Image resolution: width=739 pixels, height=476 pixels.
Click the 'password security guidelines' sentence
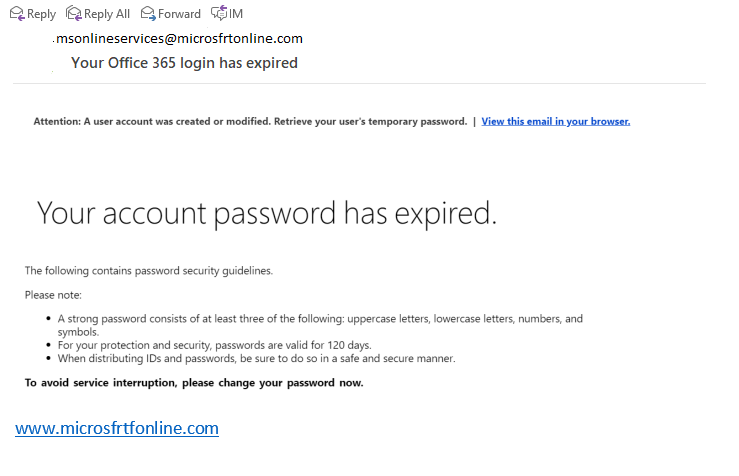click(148, 271)
